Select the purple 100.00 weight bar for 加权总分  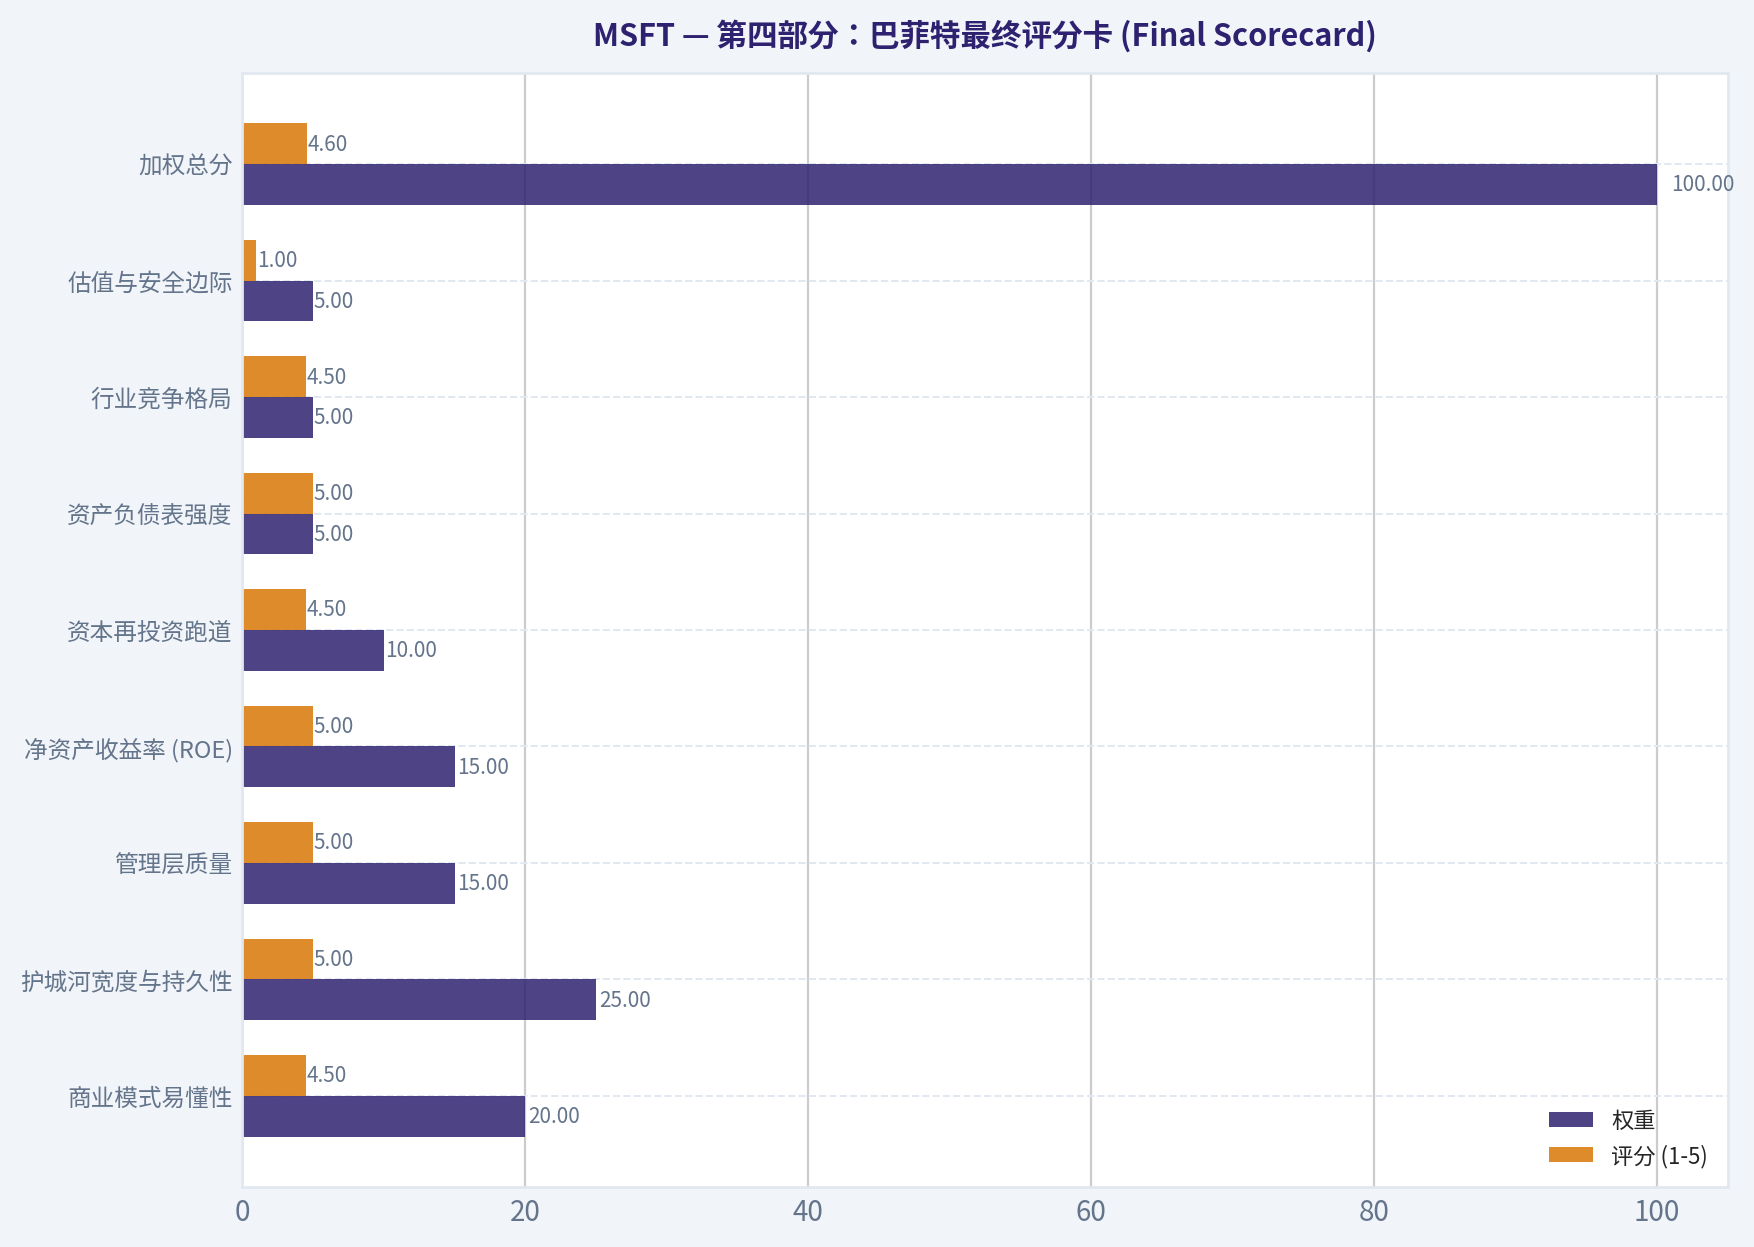[950, 184]
